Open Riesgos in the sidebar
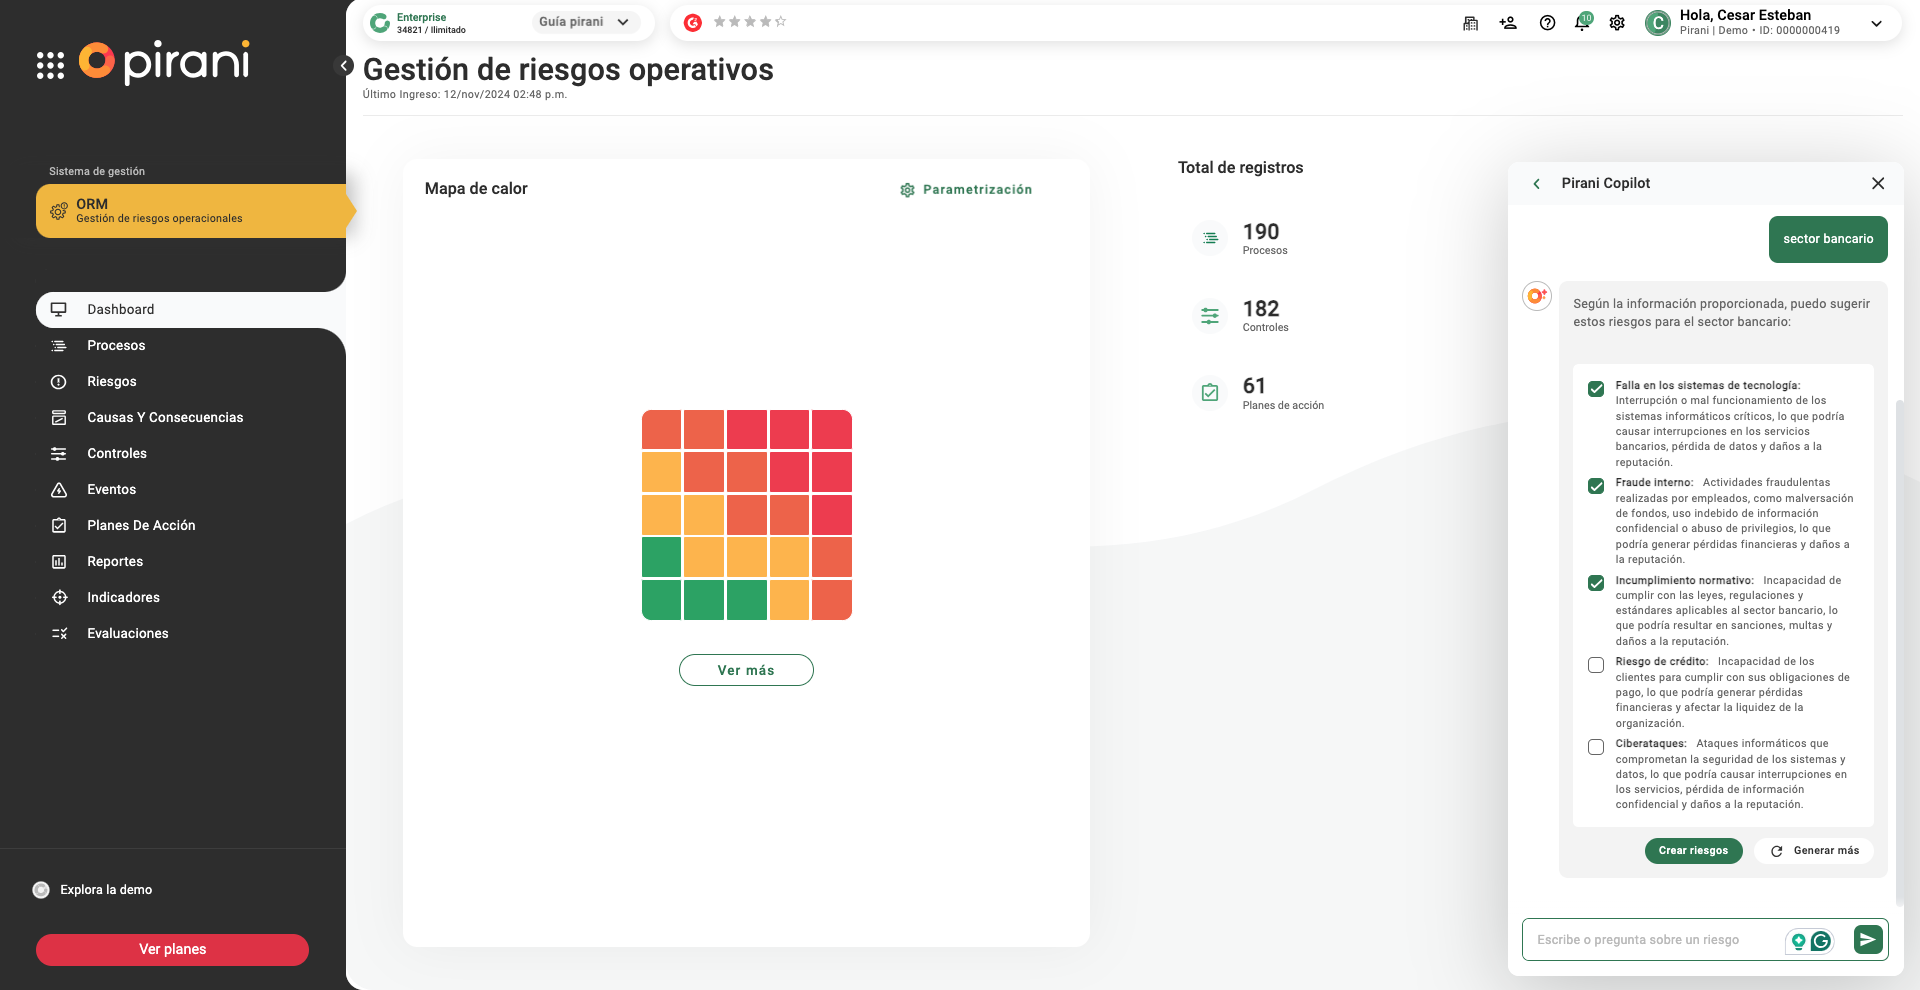 point(112,382)
